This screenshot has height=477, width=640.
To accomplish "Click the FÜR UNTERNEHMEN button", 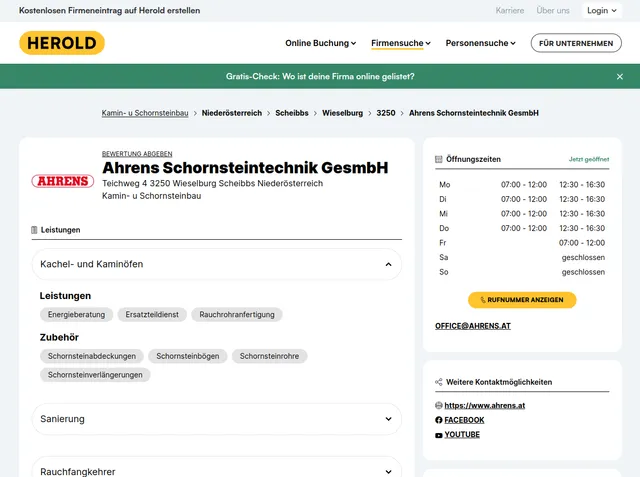I will [576, 43].
